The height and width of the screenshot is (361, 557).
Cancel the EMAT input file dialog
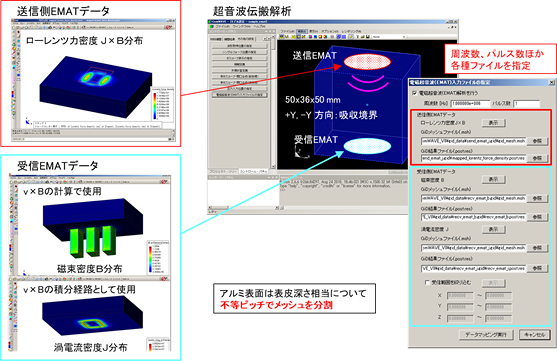(x=534, y=335)
